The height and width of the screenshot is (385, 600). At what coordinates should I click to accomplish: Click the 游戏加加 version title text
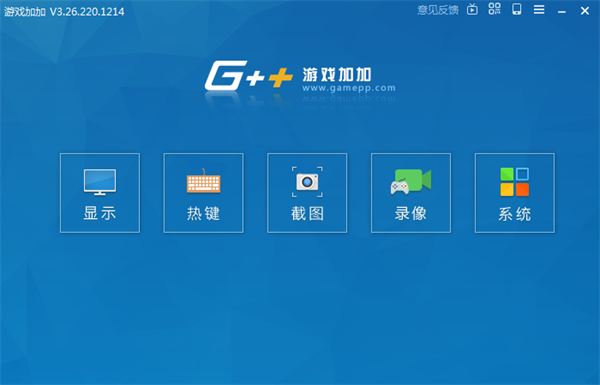(64, 11)
